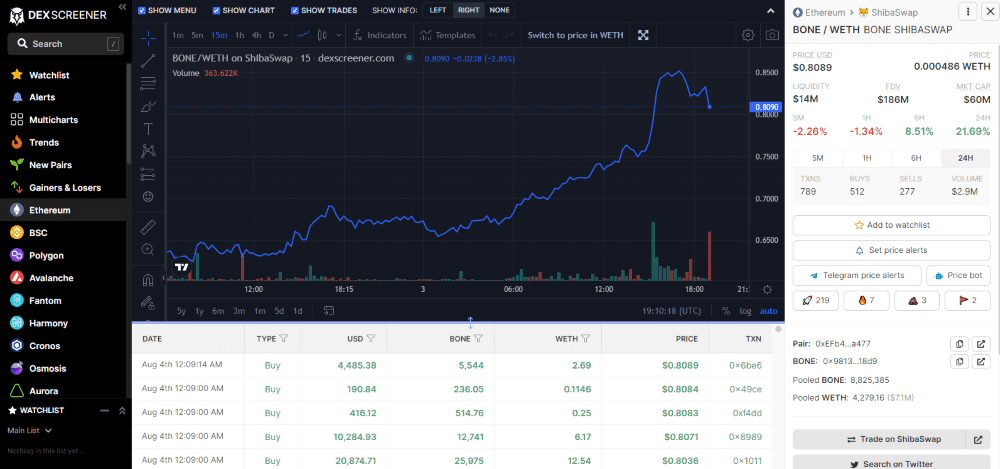Select the crosshair cursor tool
The width and height of the screenshot is (1000, 469).
tap(148, 38)
